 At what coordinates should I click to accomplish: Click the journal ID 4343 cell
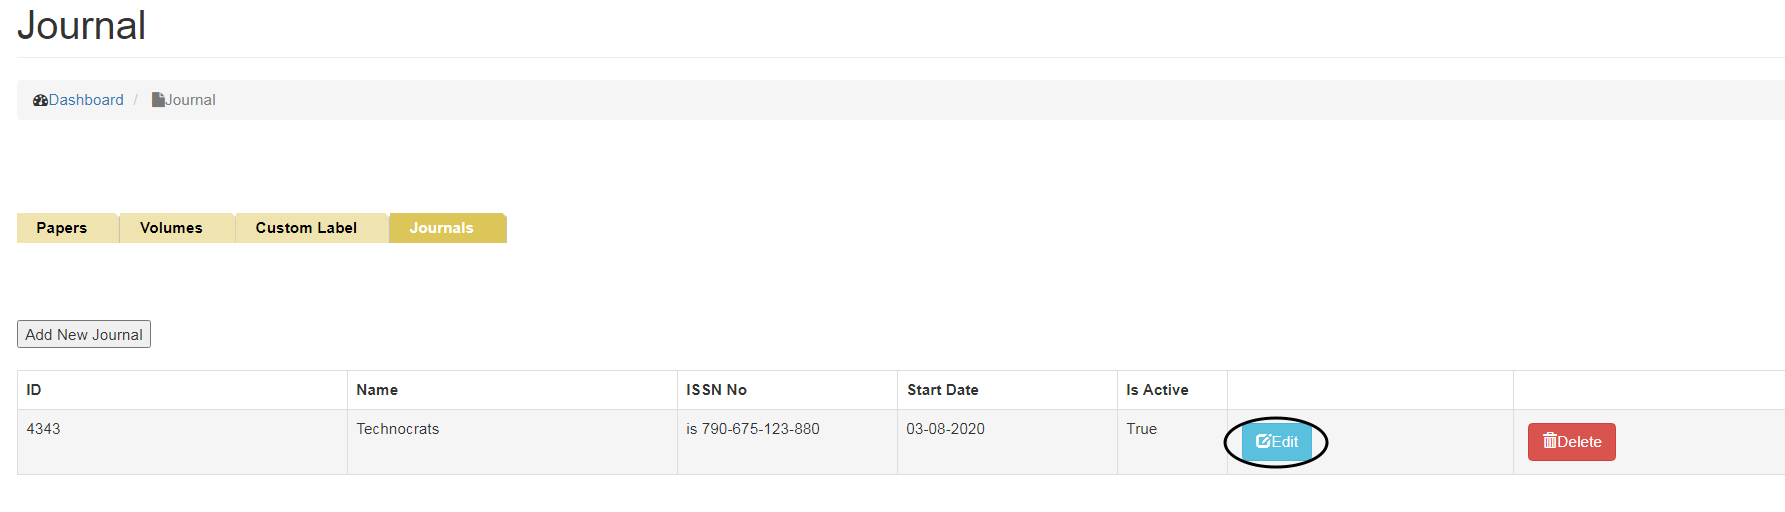tap(43, 429)
